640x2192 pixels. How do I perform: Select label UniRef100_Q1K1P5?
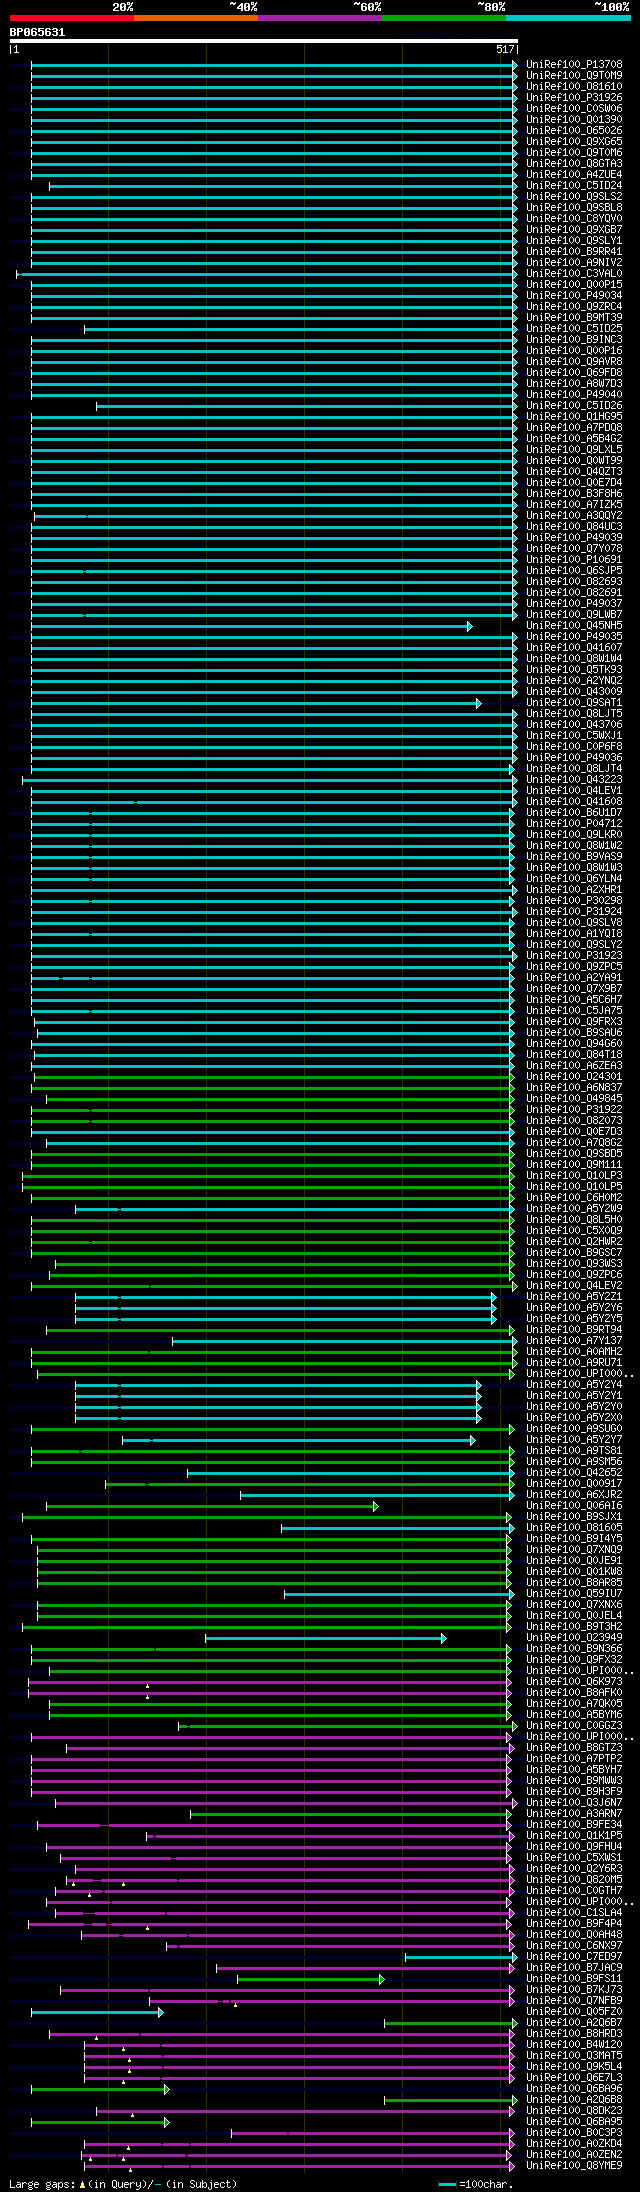pyautogui.click(x=574, y=1836)
